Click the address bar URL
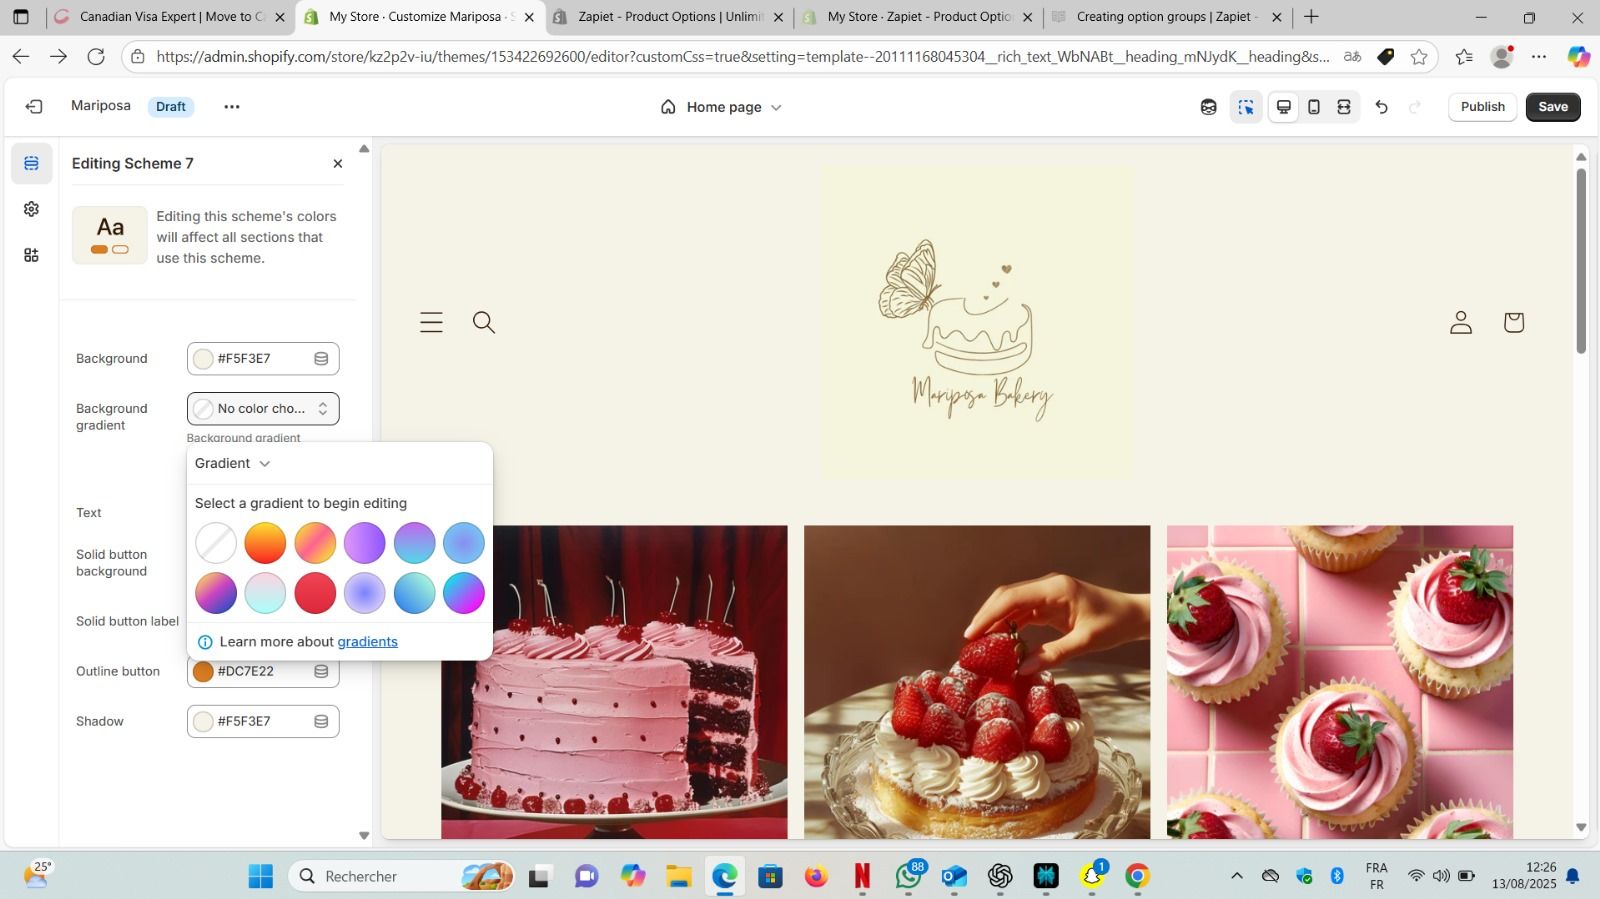Image resolution: width=1600 pixels, height=899 pixels. [x=743, y=57]
